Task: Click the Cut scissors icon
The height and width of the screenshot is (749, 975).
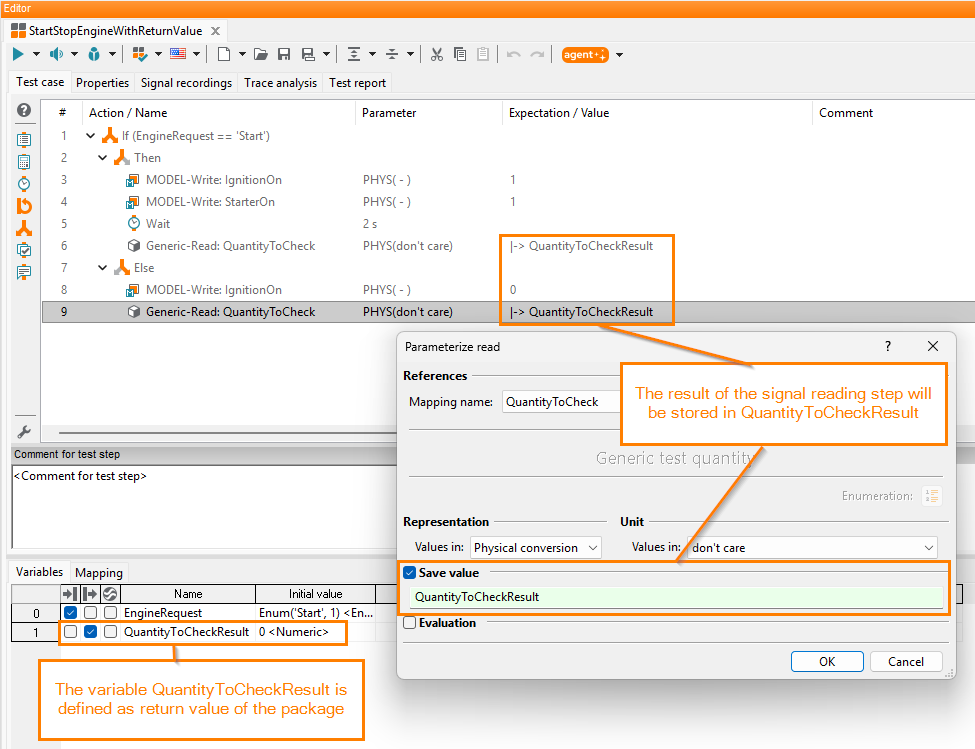Action: (437, 55)
